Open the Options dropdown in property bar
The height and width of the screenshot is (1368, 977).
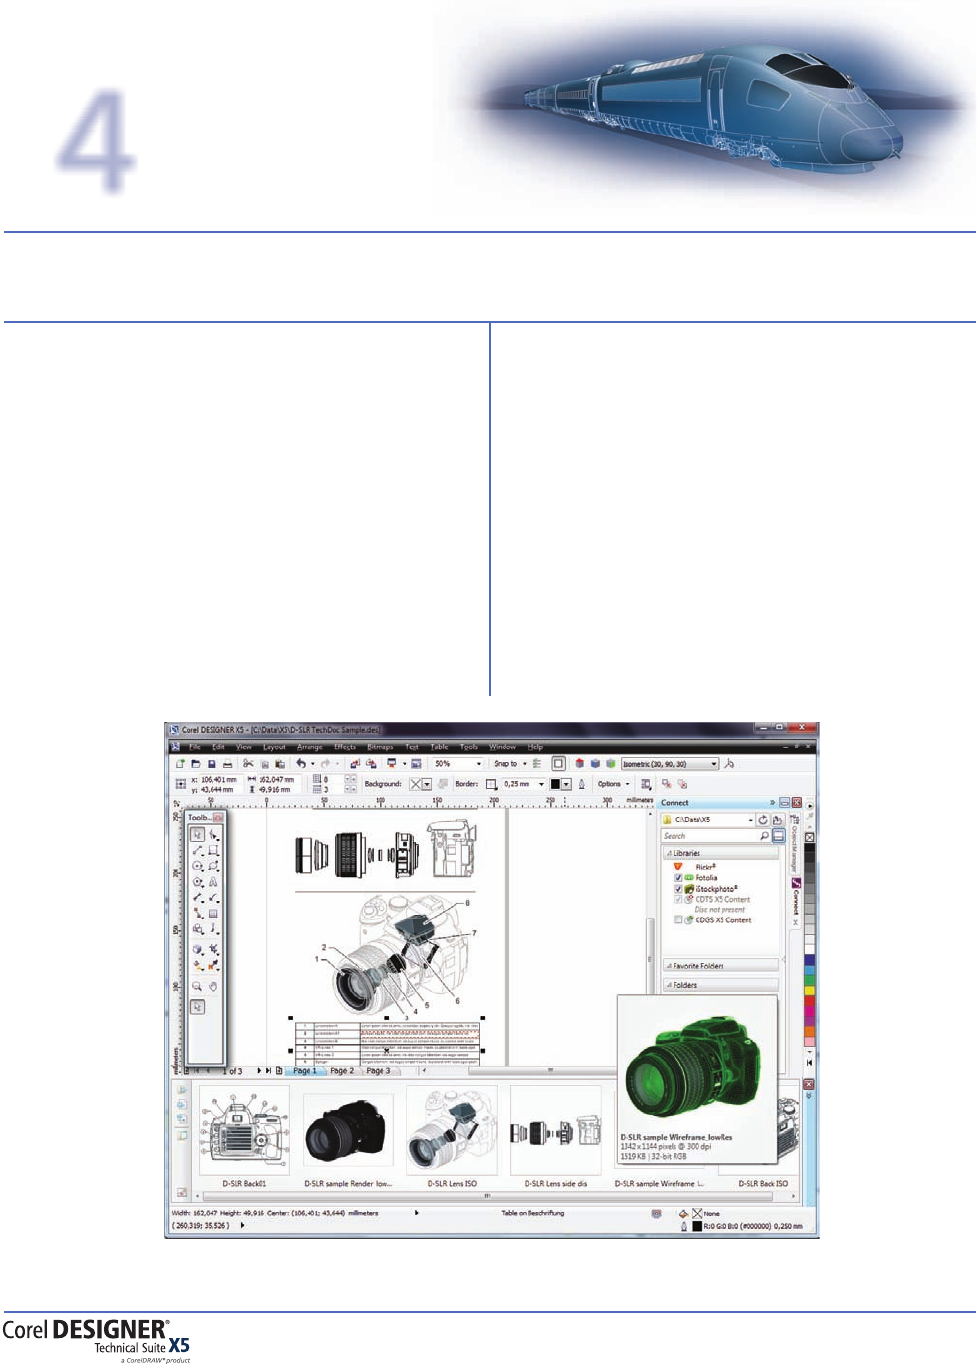tap(613, 784)
